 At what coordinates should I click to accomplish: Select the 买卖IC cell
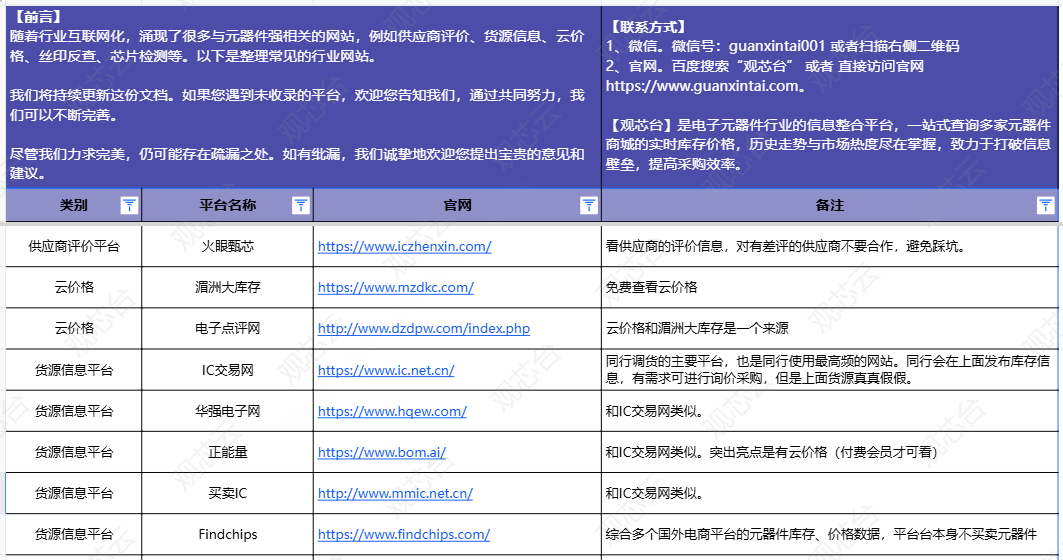[x=228, y=494]
